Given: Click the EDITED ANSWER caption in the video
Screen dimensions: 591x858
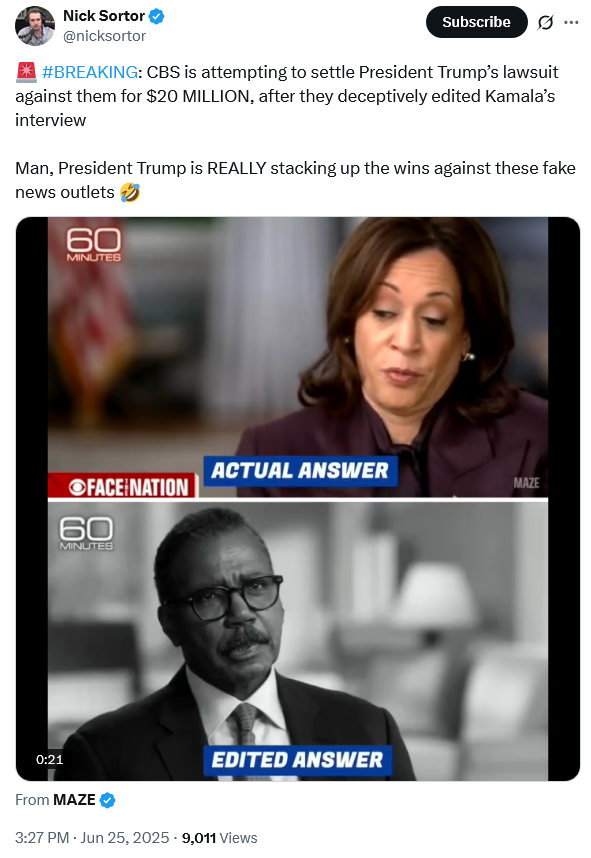Looking at the screenshot, I should click(x=297, y=760).
